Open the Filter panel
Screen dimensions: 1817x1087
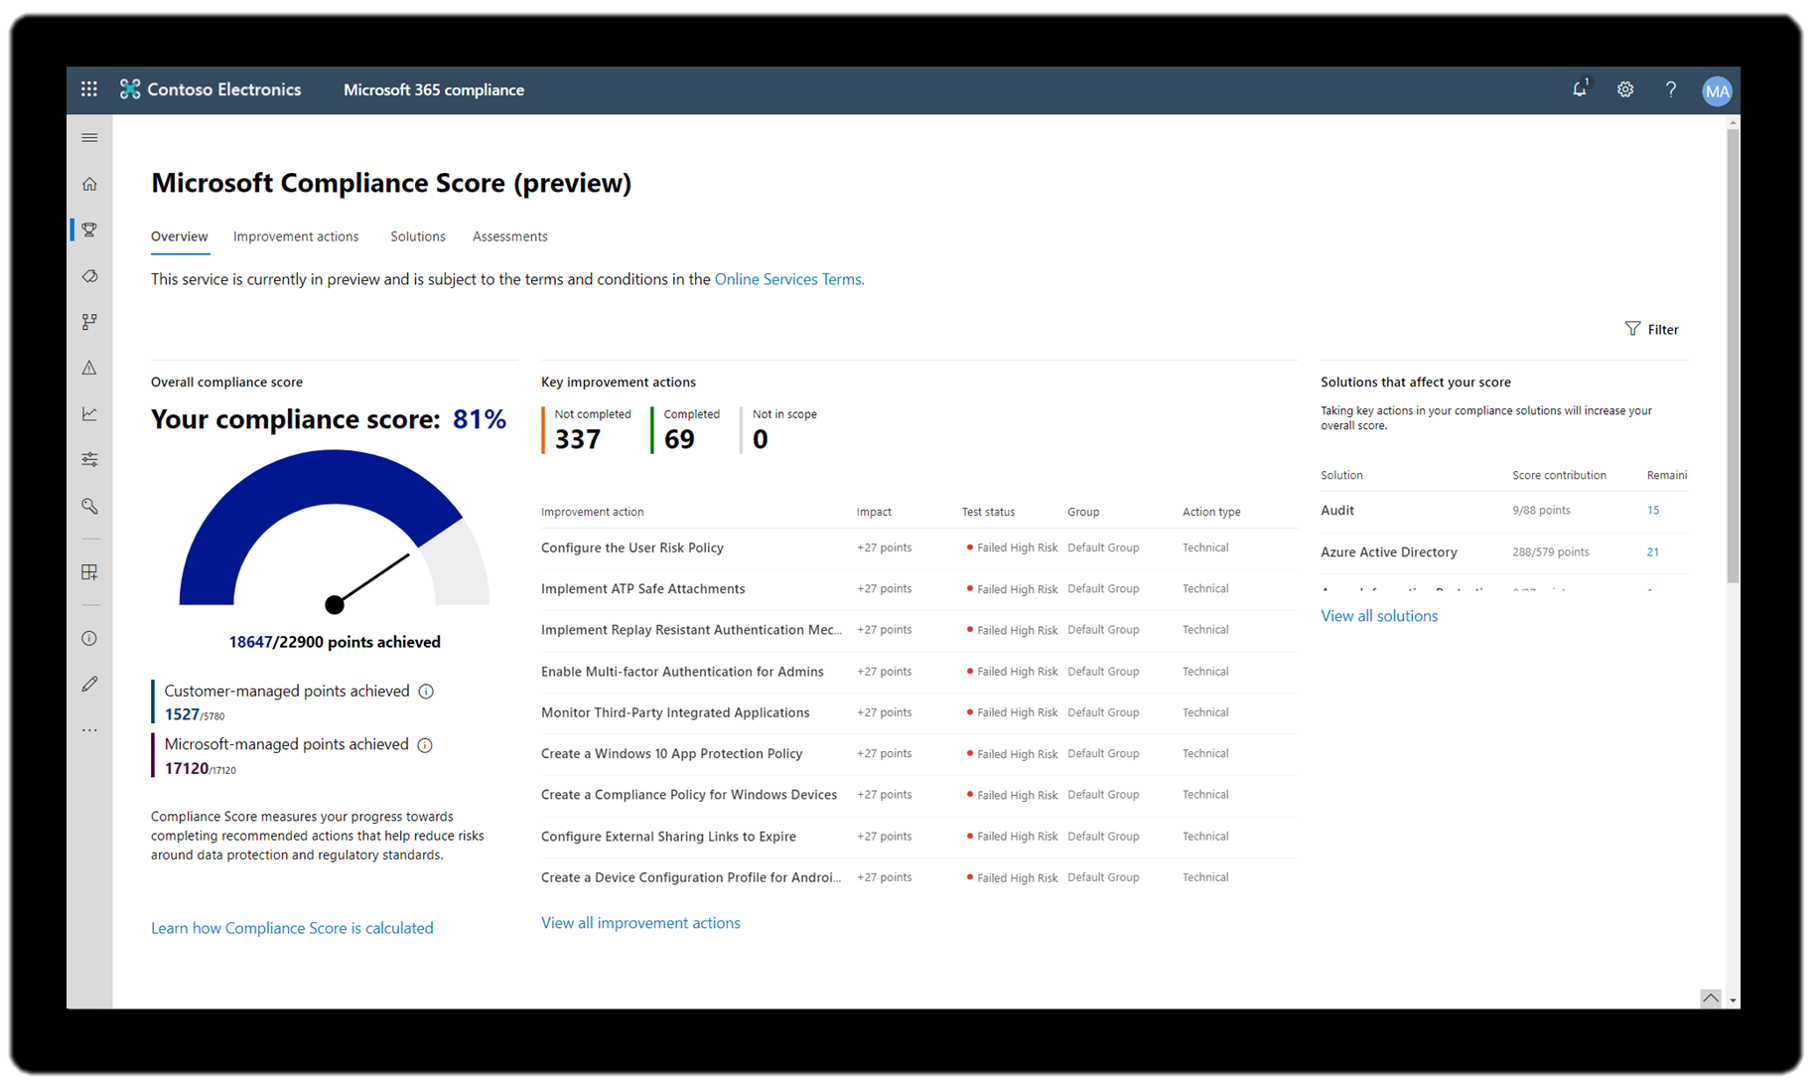pyautogui.click(x=1651, y=329)
